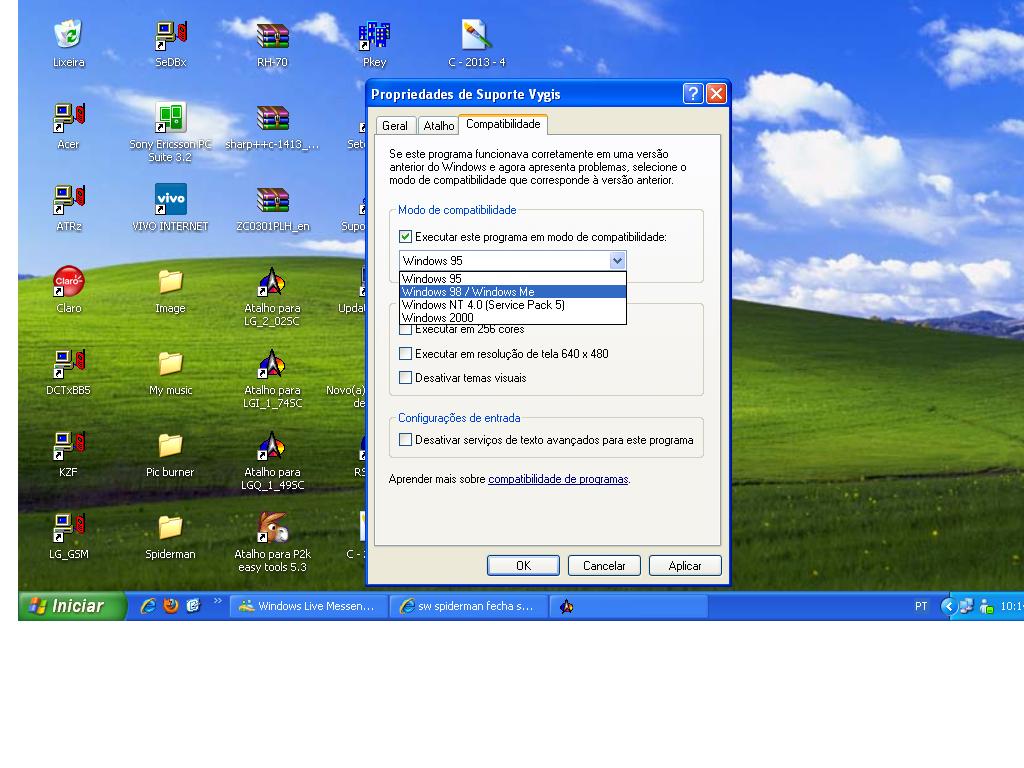The width and height of the screenshot is (1024, 768).
Task: Switch to the Atalho tab
Action: point(439,125)
